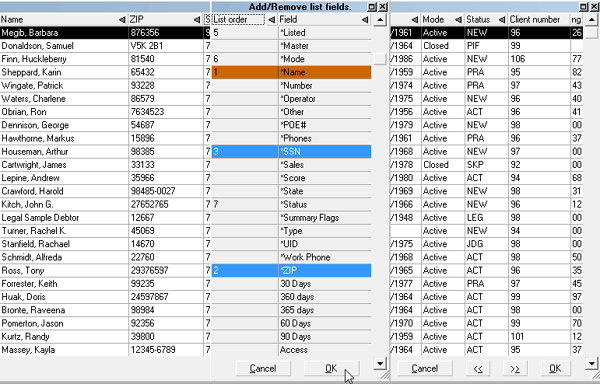This screenshot has height=384, width=600.
Task: Click scroll-up arrow in Add/Remove list fields dialog
Action: click(x=380, y=20)
